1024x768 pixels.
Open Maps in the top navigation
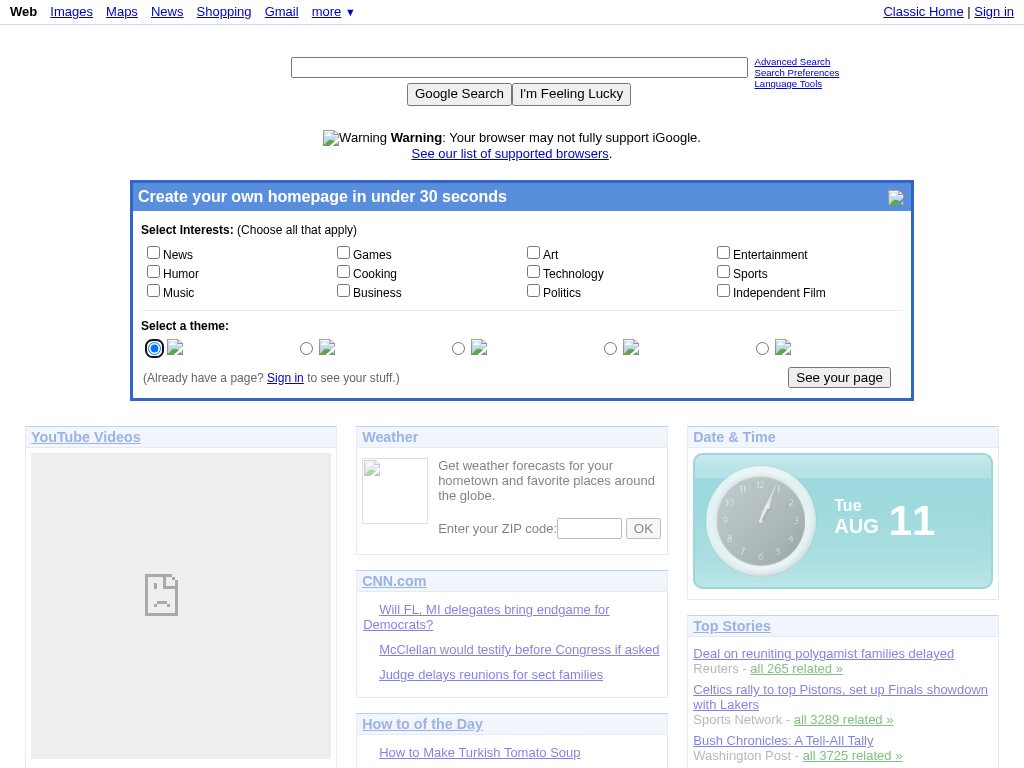(x=121, y=12)
